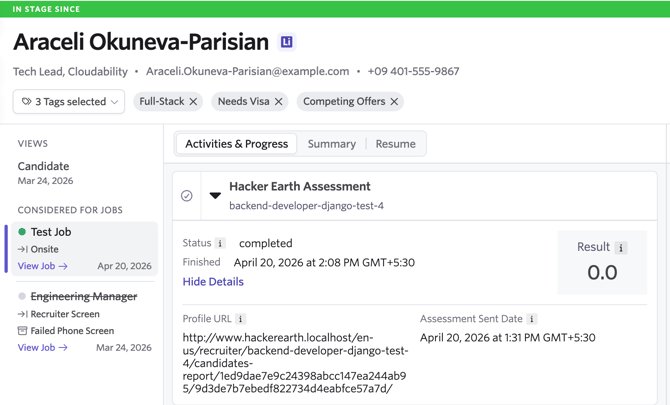Click the tag icon in the Tags selector

pos(26,102)
